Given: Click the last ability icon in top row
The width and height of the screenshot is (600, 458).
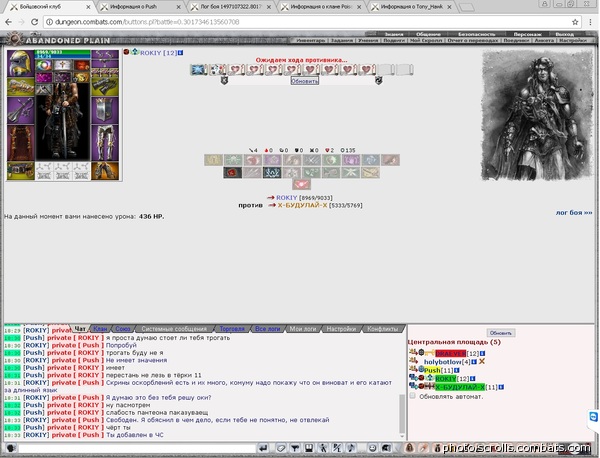Looking at the screenshot, I should 390,160.
